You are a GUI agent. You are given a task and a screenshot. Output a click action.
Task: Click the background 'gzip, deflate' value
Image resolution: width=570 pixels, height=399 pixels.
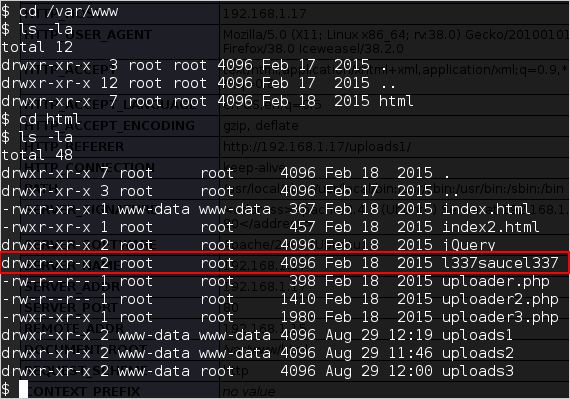(x=261, y=126)
